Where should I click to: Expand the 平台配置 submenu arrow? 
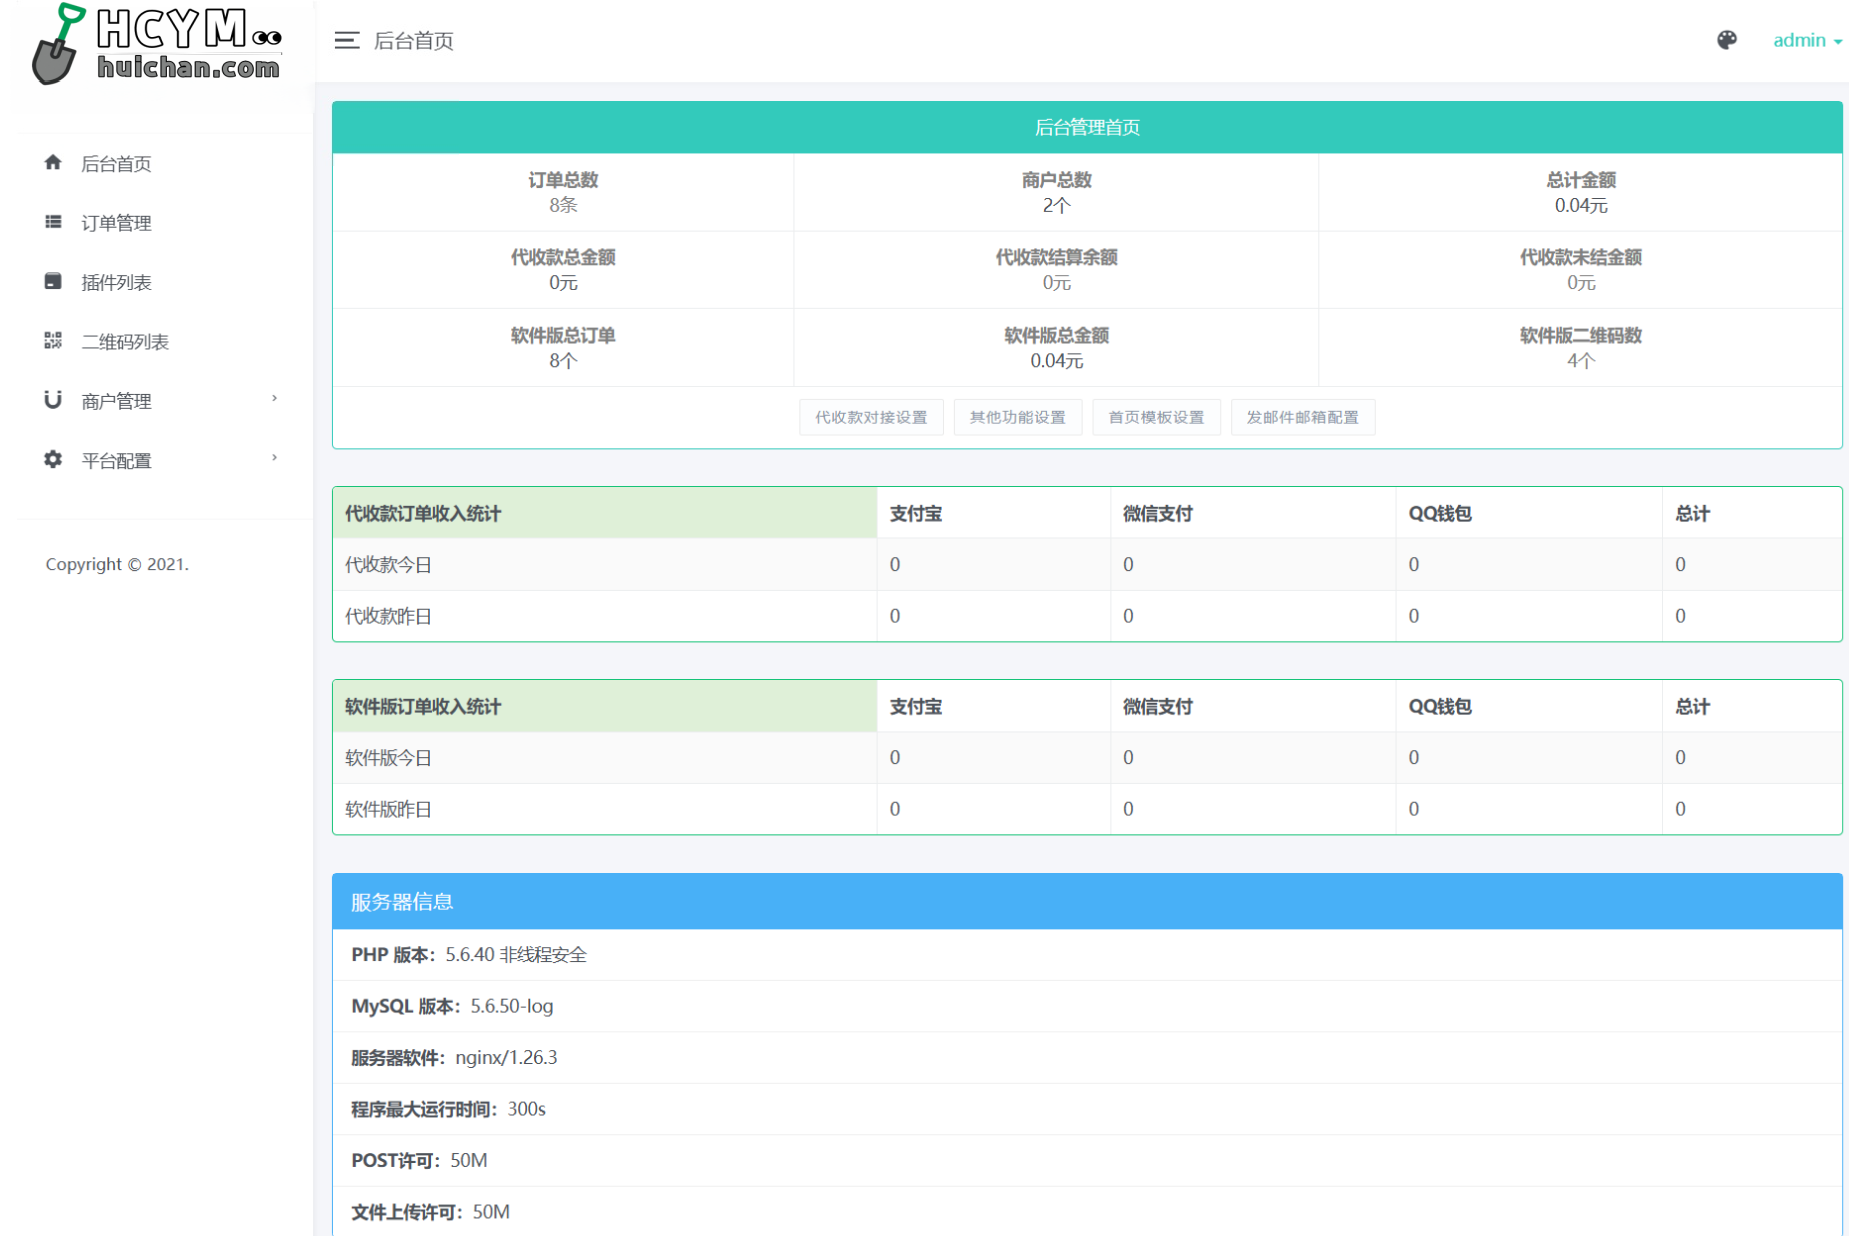click(x=274, y=458)
